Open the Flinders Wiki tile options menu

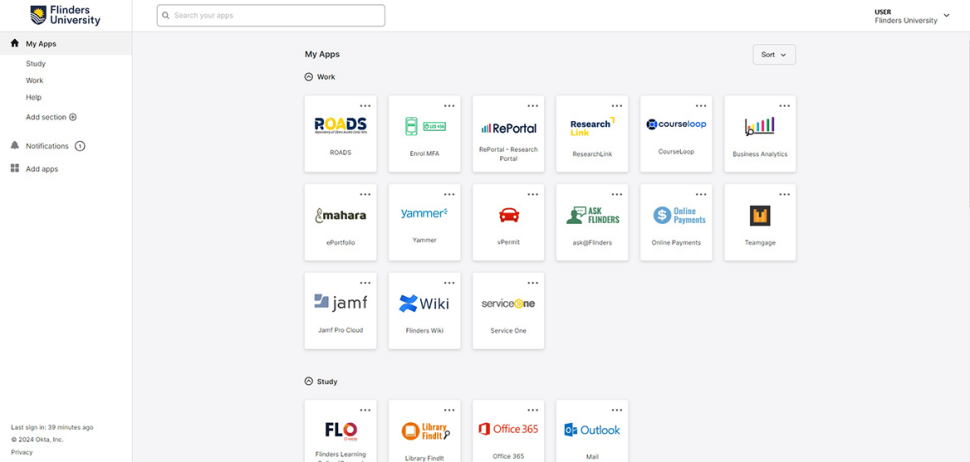pos(449,283)
